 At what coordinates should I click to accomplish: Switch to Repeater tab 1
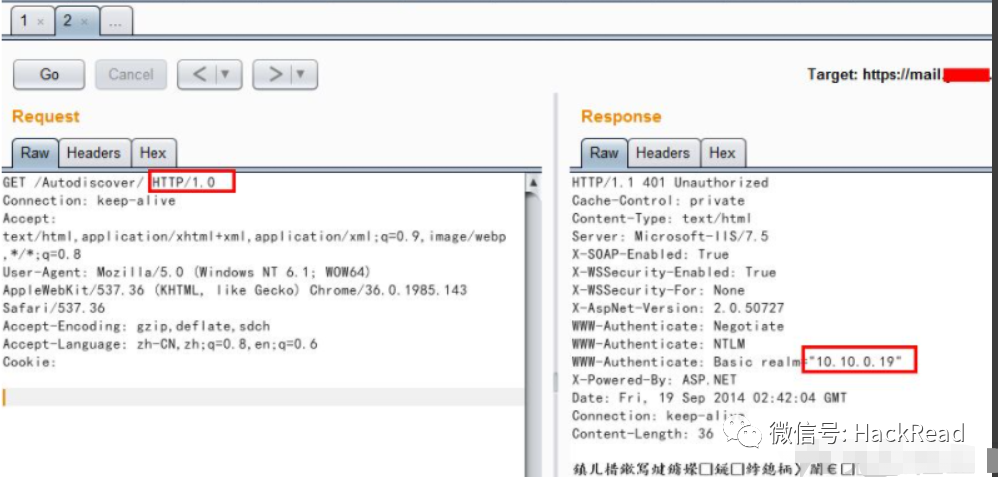[x=24, y=21]
